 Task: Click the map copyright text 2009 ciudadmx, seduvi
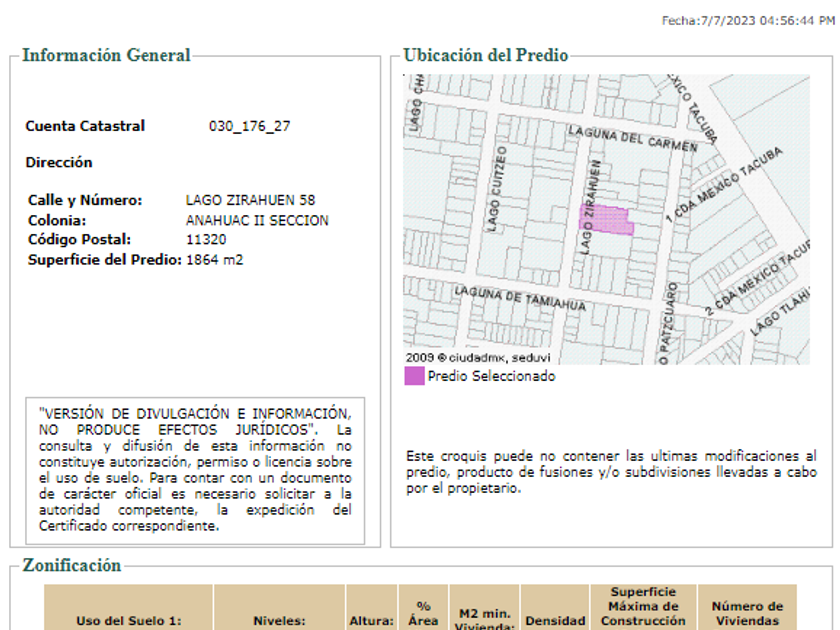(x=477, y=357)
